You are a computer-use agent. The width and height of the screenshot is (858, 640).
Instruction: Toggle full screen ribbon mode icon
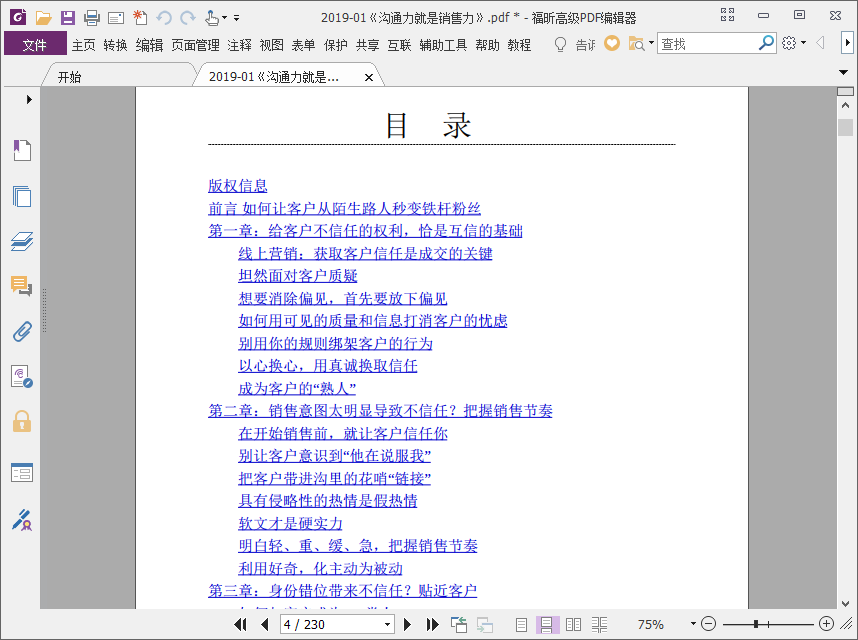(x=727, y=15)
